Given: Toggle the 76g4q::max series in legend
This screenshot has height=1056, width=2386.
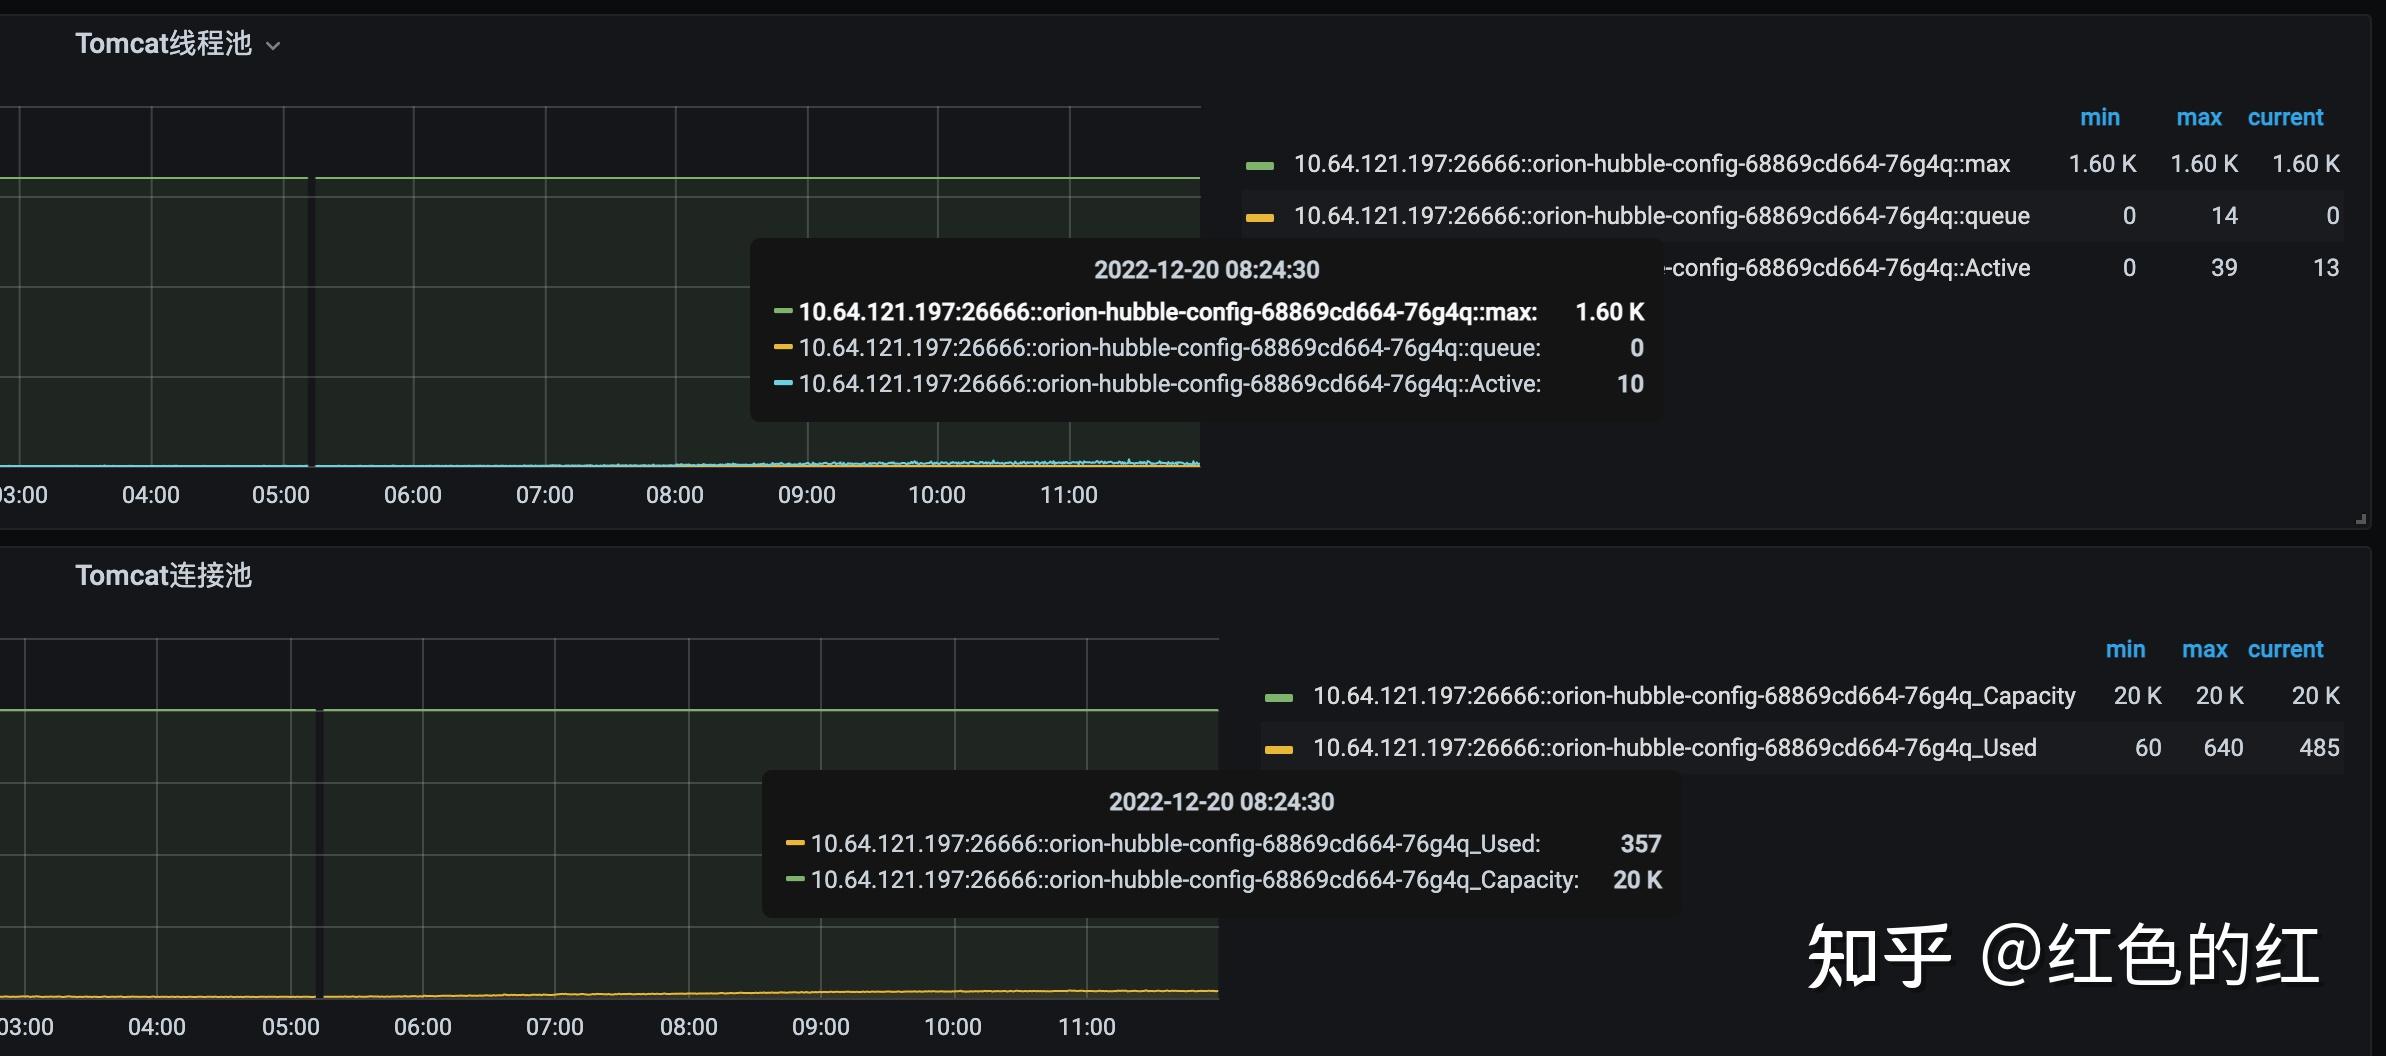Looking at the screenshot, I should (x=1651, y=164).
